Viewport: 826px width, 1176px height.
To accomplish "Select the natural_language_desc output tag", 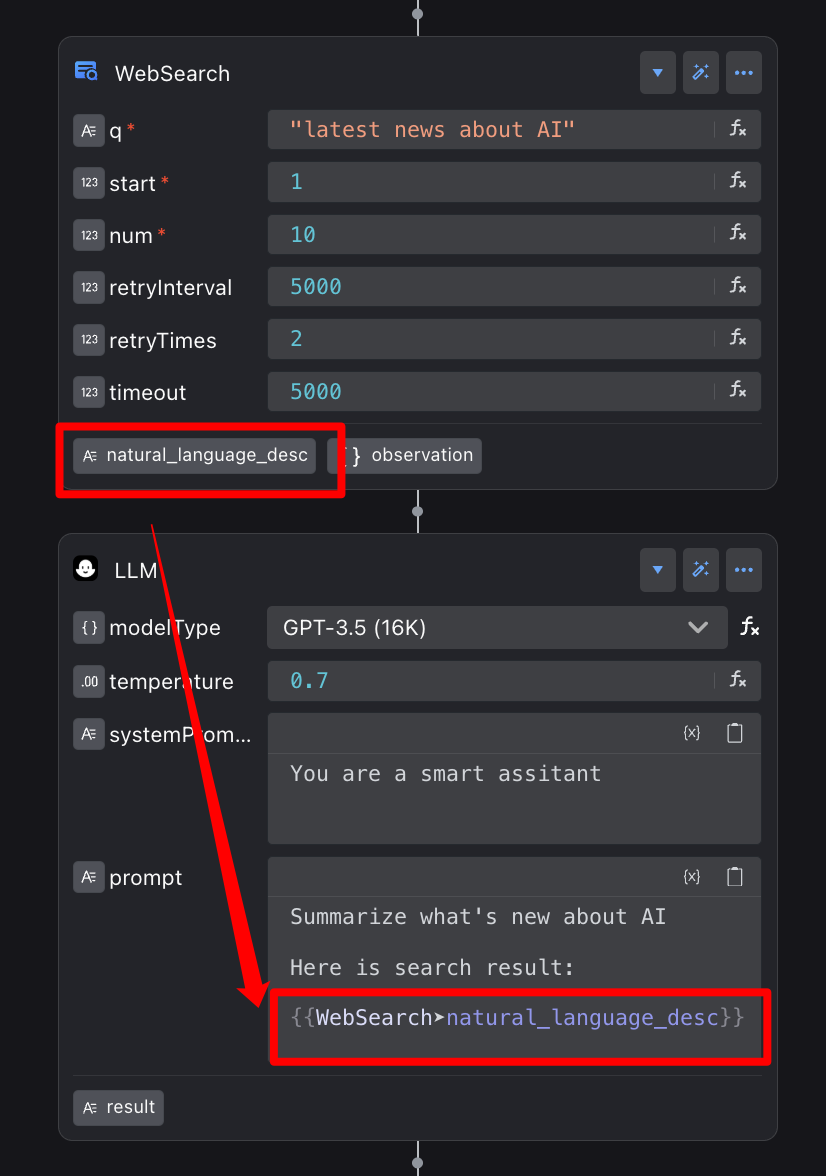I will pos(195,456).
